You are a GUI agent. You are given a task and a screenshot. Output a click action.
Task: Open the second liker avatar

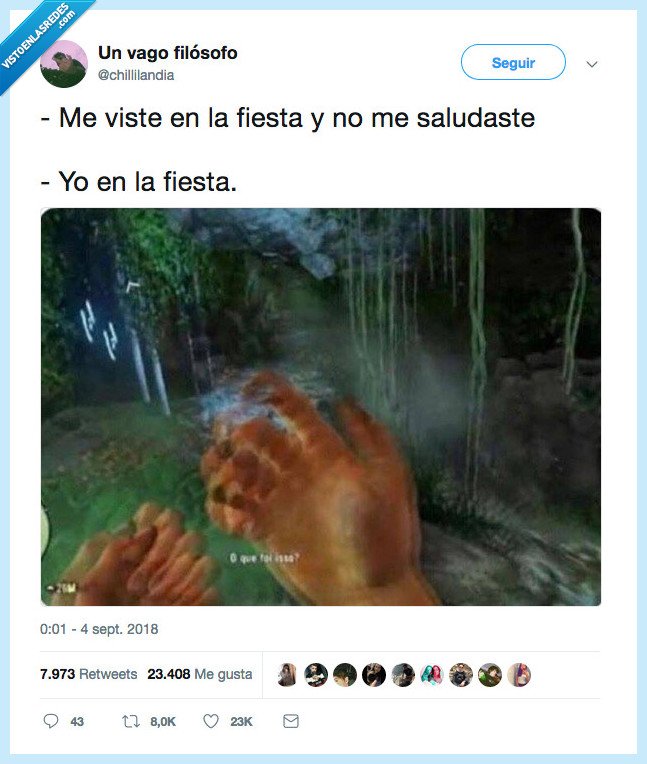[x=316, y=675]
